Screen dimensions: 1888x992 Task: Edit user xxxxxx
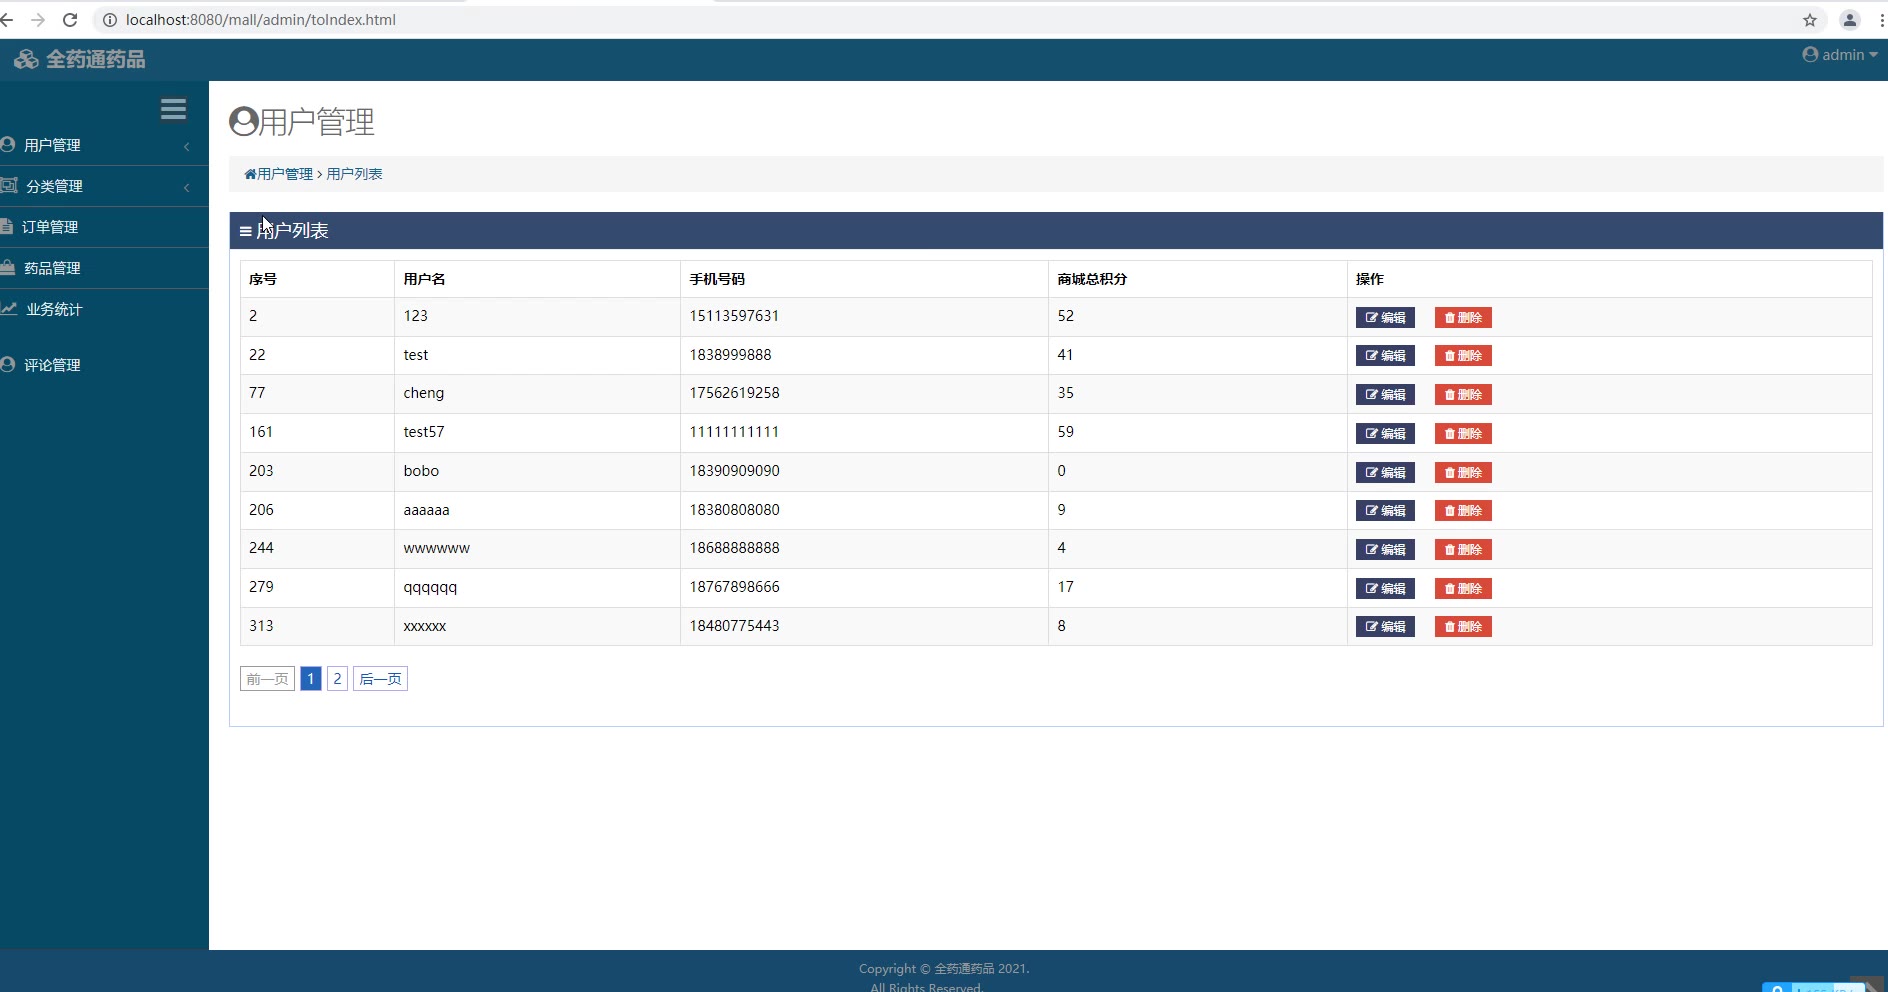1385,627
